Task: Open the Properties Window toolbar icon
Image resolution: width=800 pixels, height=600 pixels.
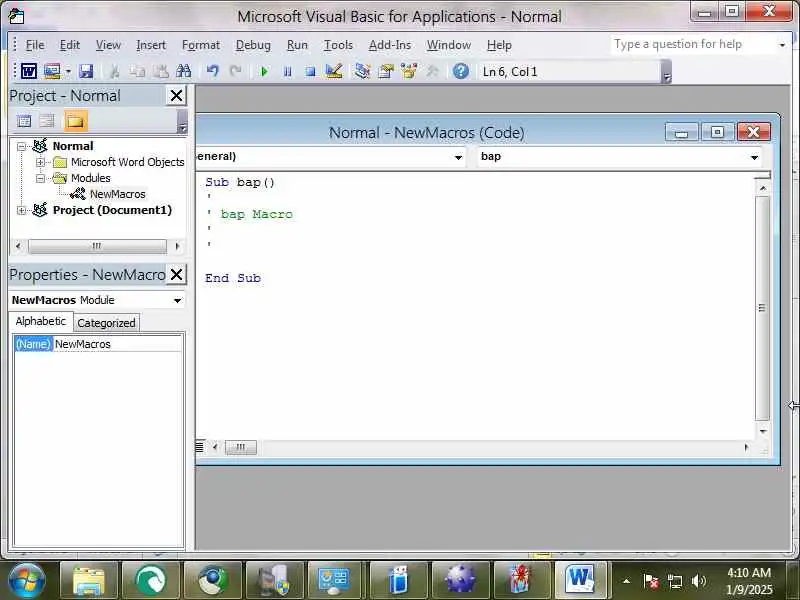Action: (x=386, y=71)
